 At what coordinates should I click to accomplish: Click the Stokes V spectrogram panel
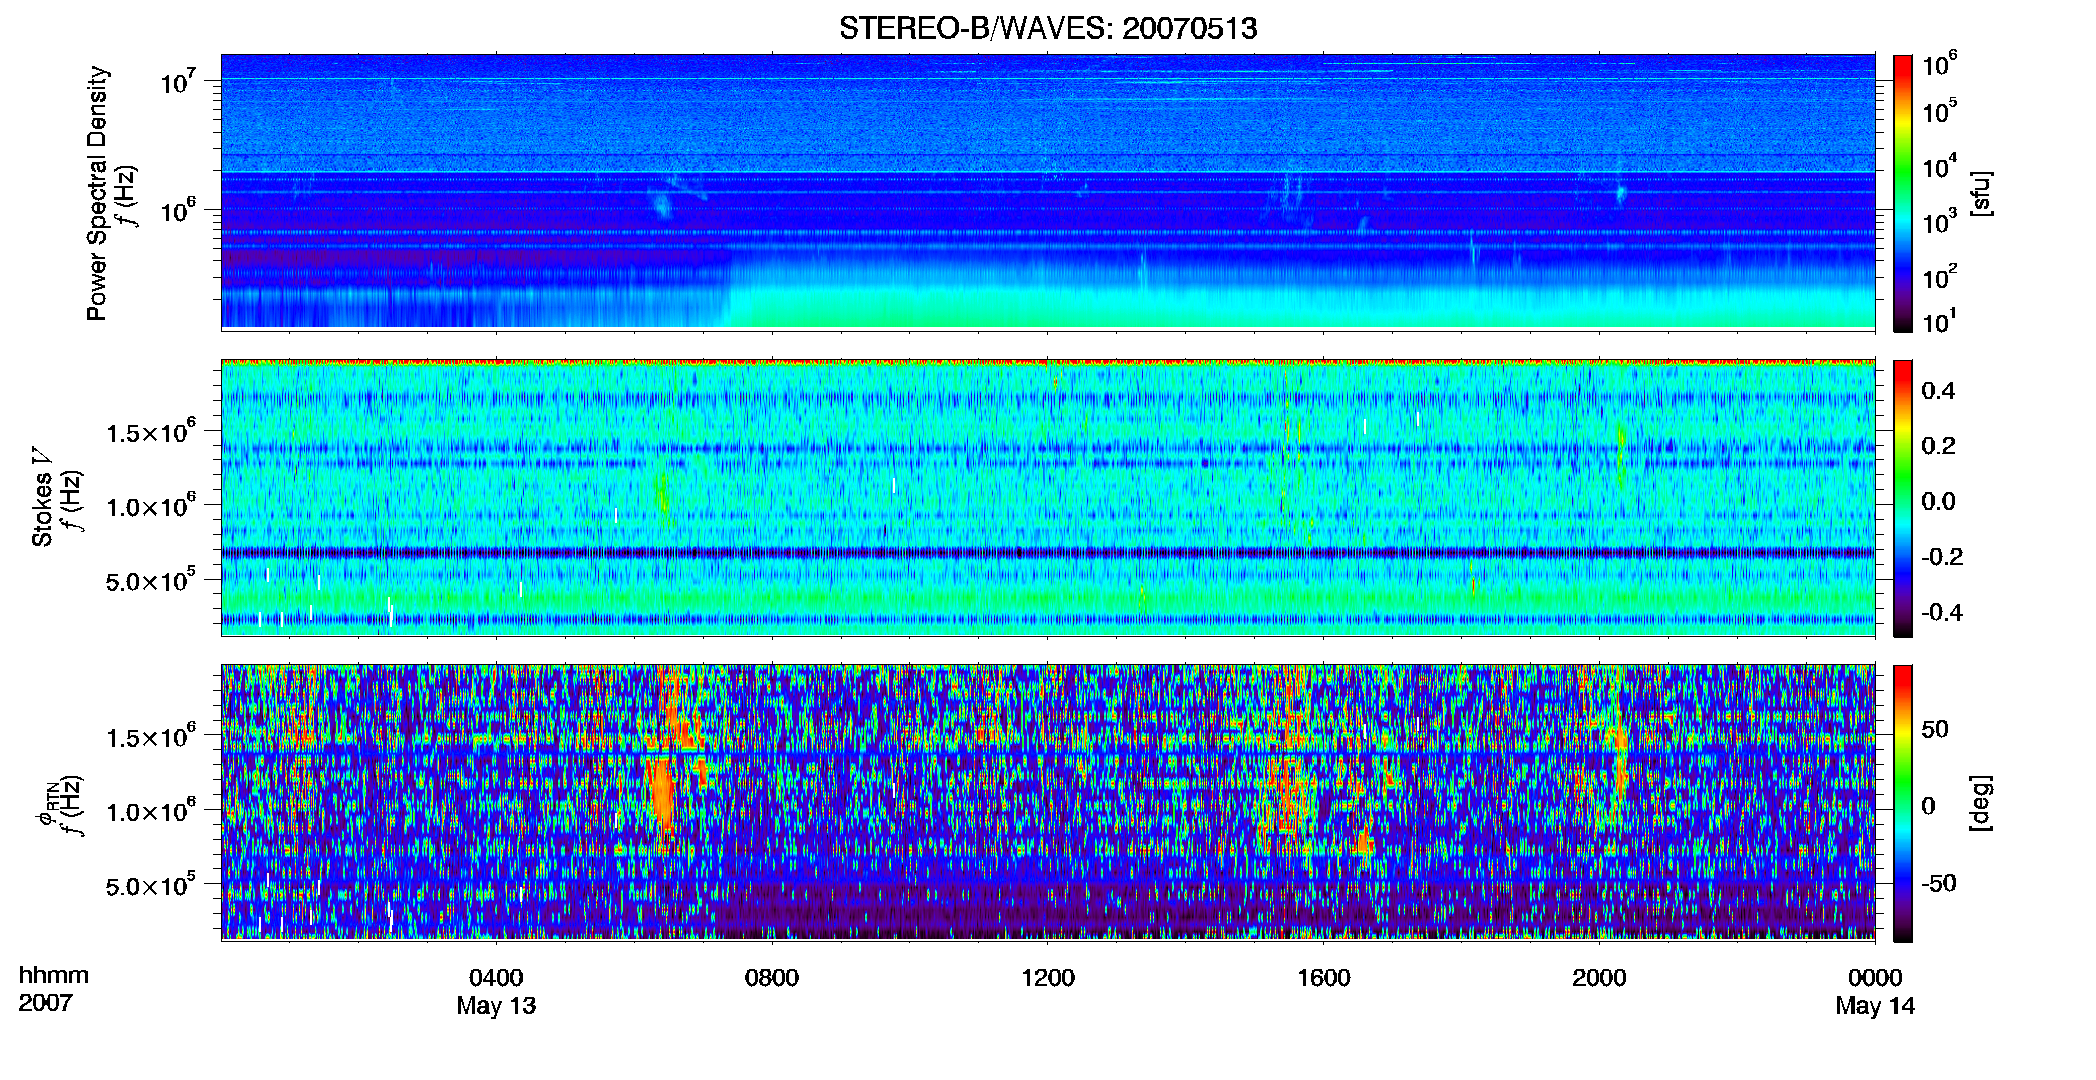pyautogui.click(x=1048, y=498)
